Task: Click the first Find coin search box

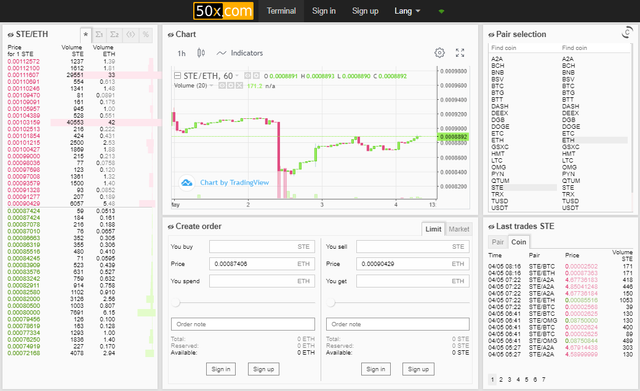Action: click(524, 48)
